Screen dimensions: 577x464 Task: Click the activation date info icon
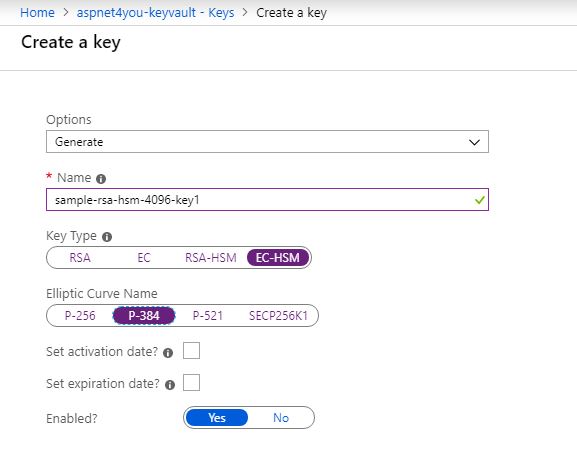(168, 353)
